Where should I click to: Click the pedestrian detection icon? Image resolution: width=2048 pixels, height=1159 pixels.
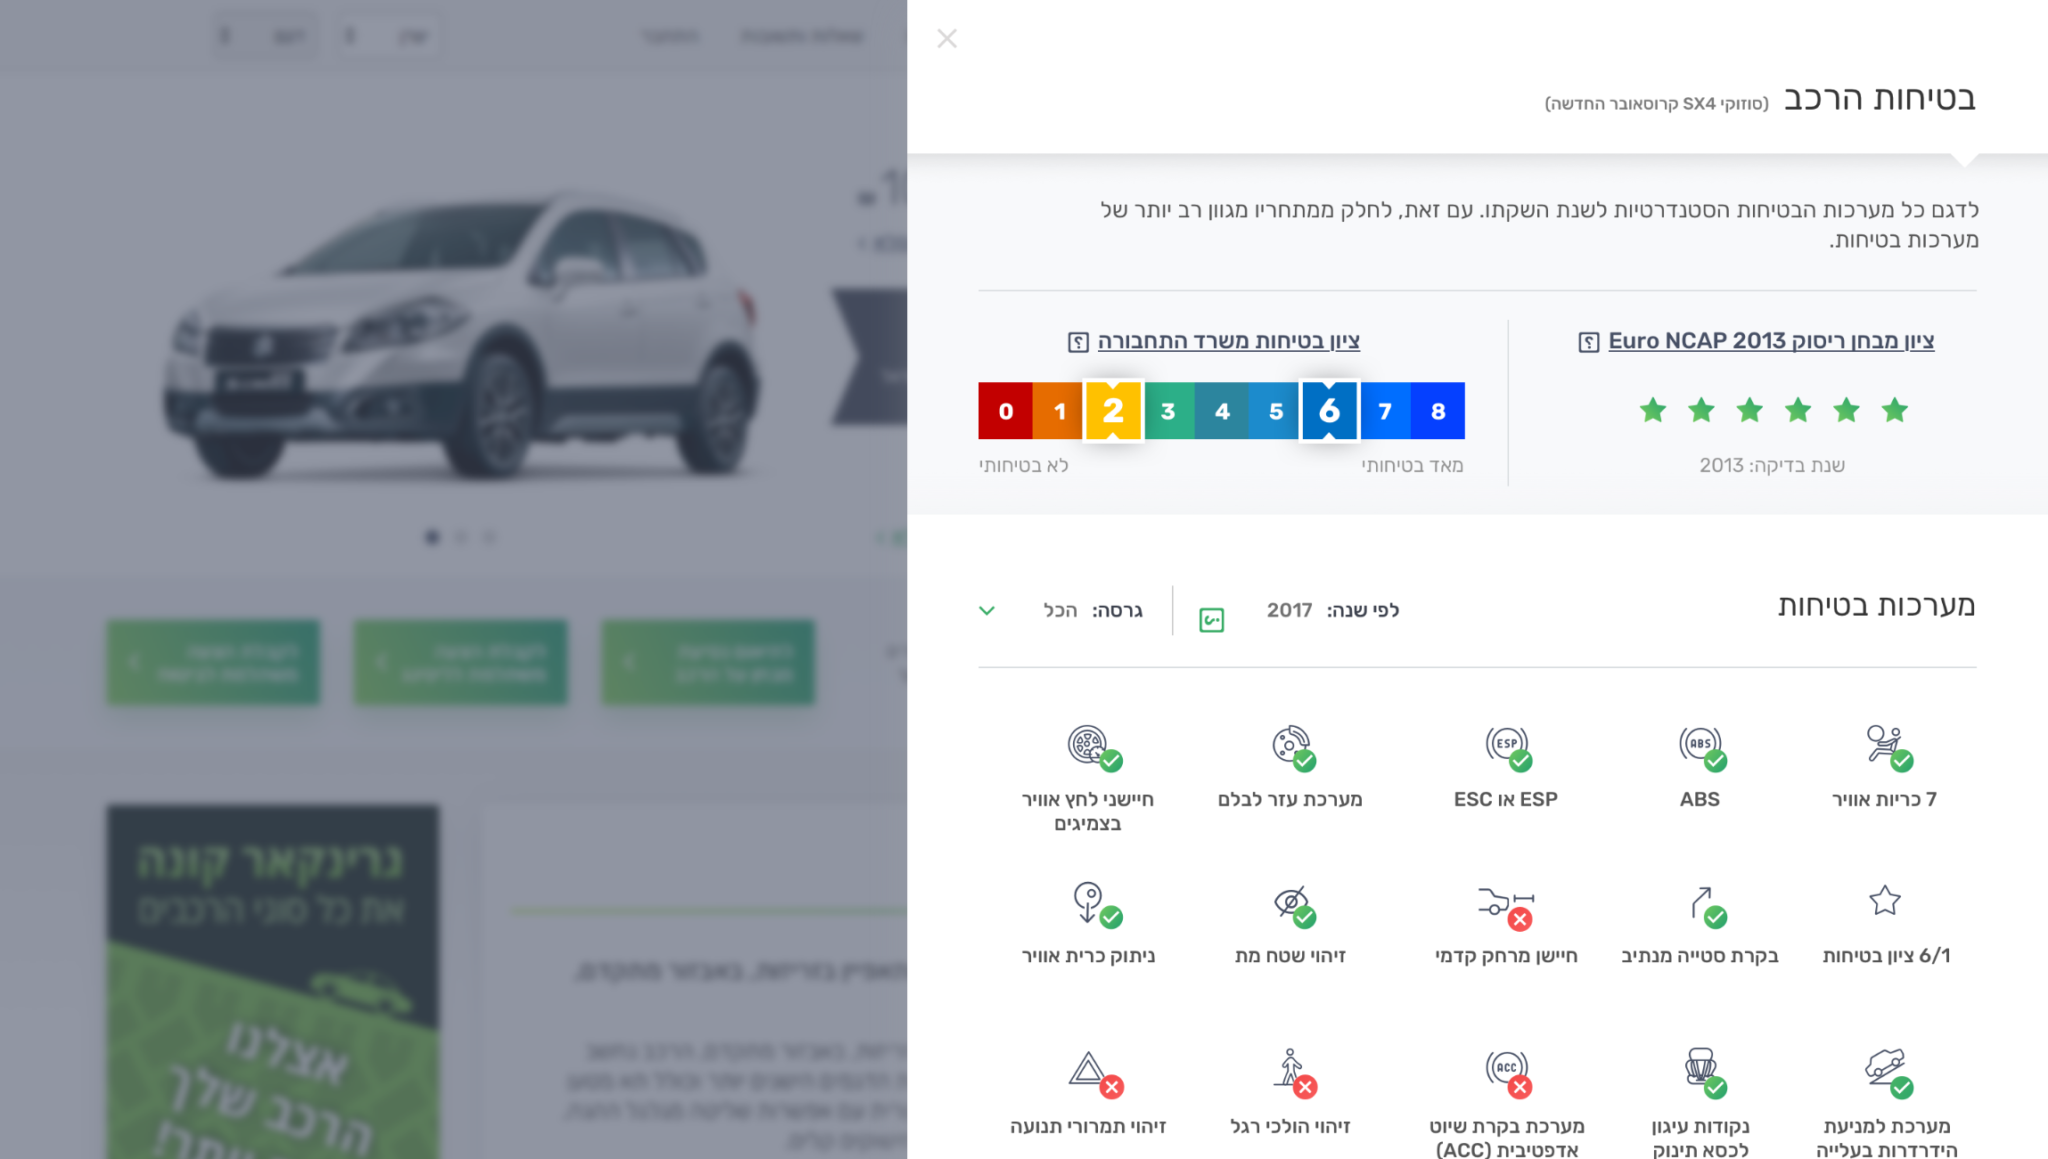1293,1072
